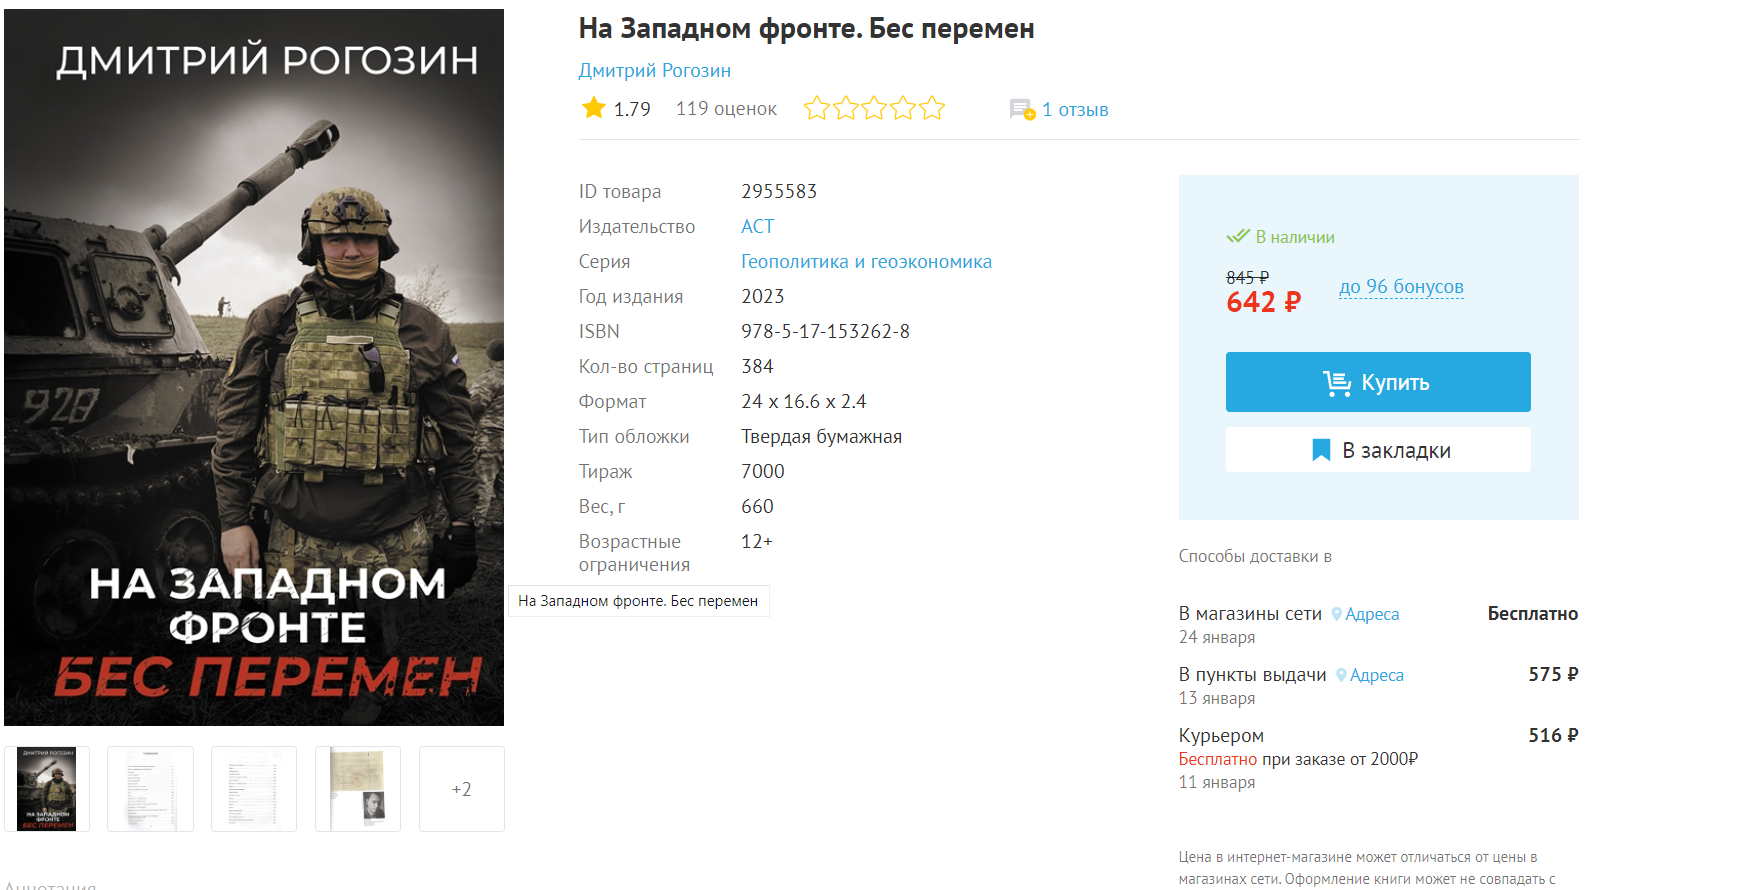This screenshot has height=890, width=1742.
Task: Expand the +2 more images thumbnail
Action: point(461,789)
